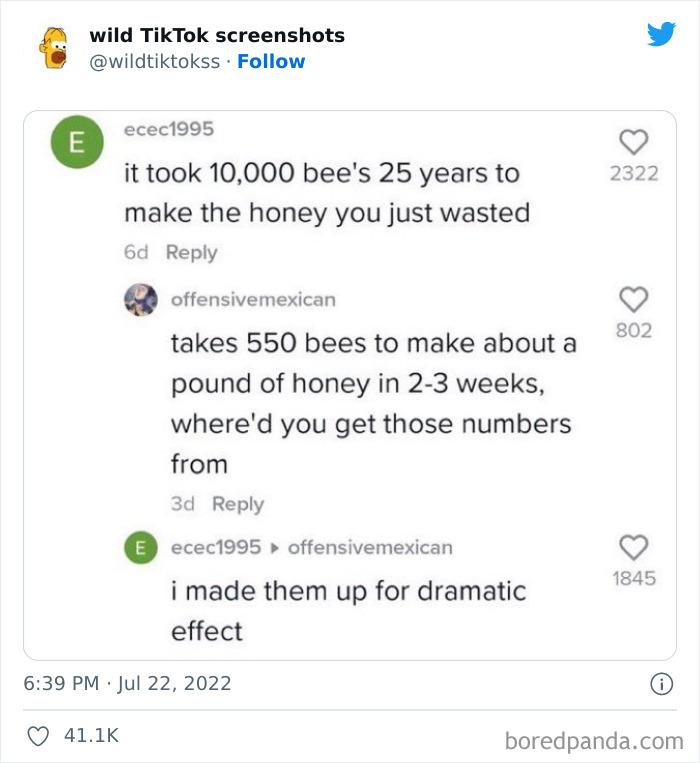Click the Twitter bird logo
This screenshot has width=700, height=763.
(661, 35)
